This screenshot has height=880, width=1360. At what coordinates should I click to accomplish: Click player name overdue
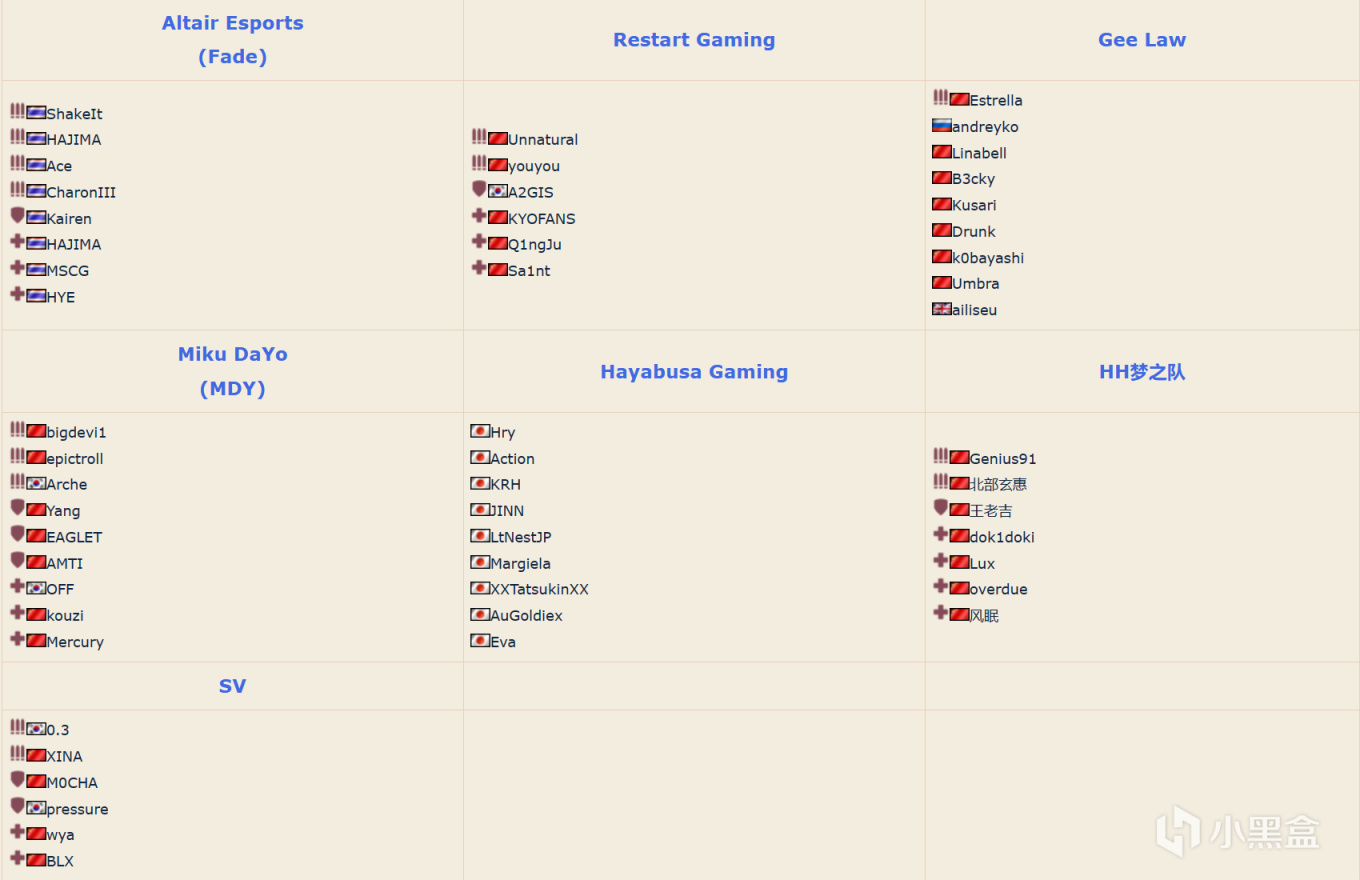pyautogui.click(x=998, y=589)
